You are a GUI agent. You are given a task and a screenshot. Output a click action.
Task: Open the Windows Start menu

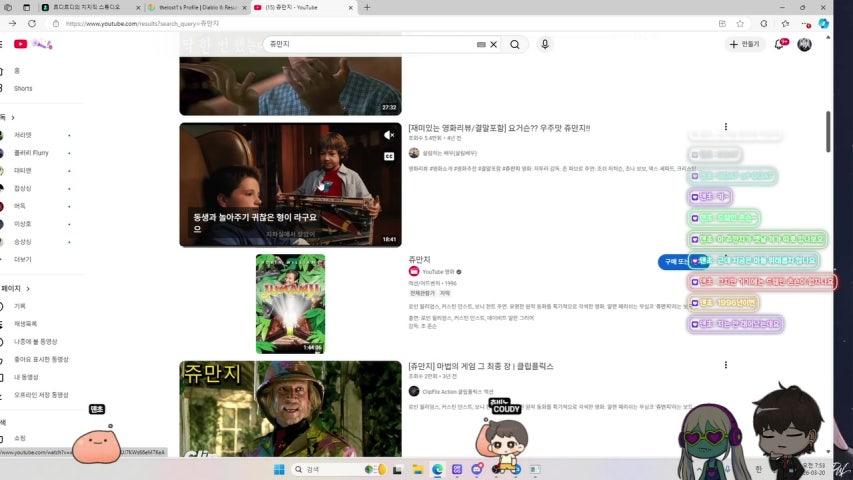(279, 469)
